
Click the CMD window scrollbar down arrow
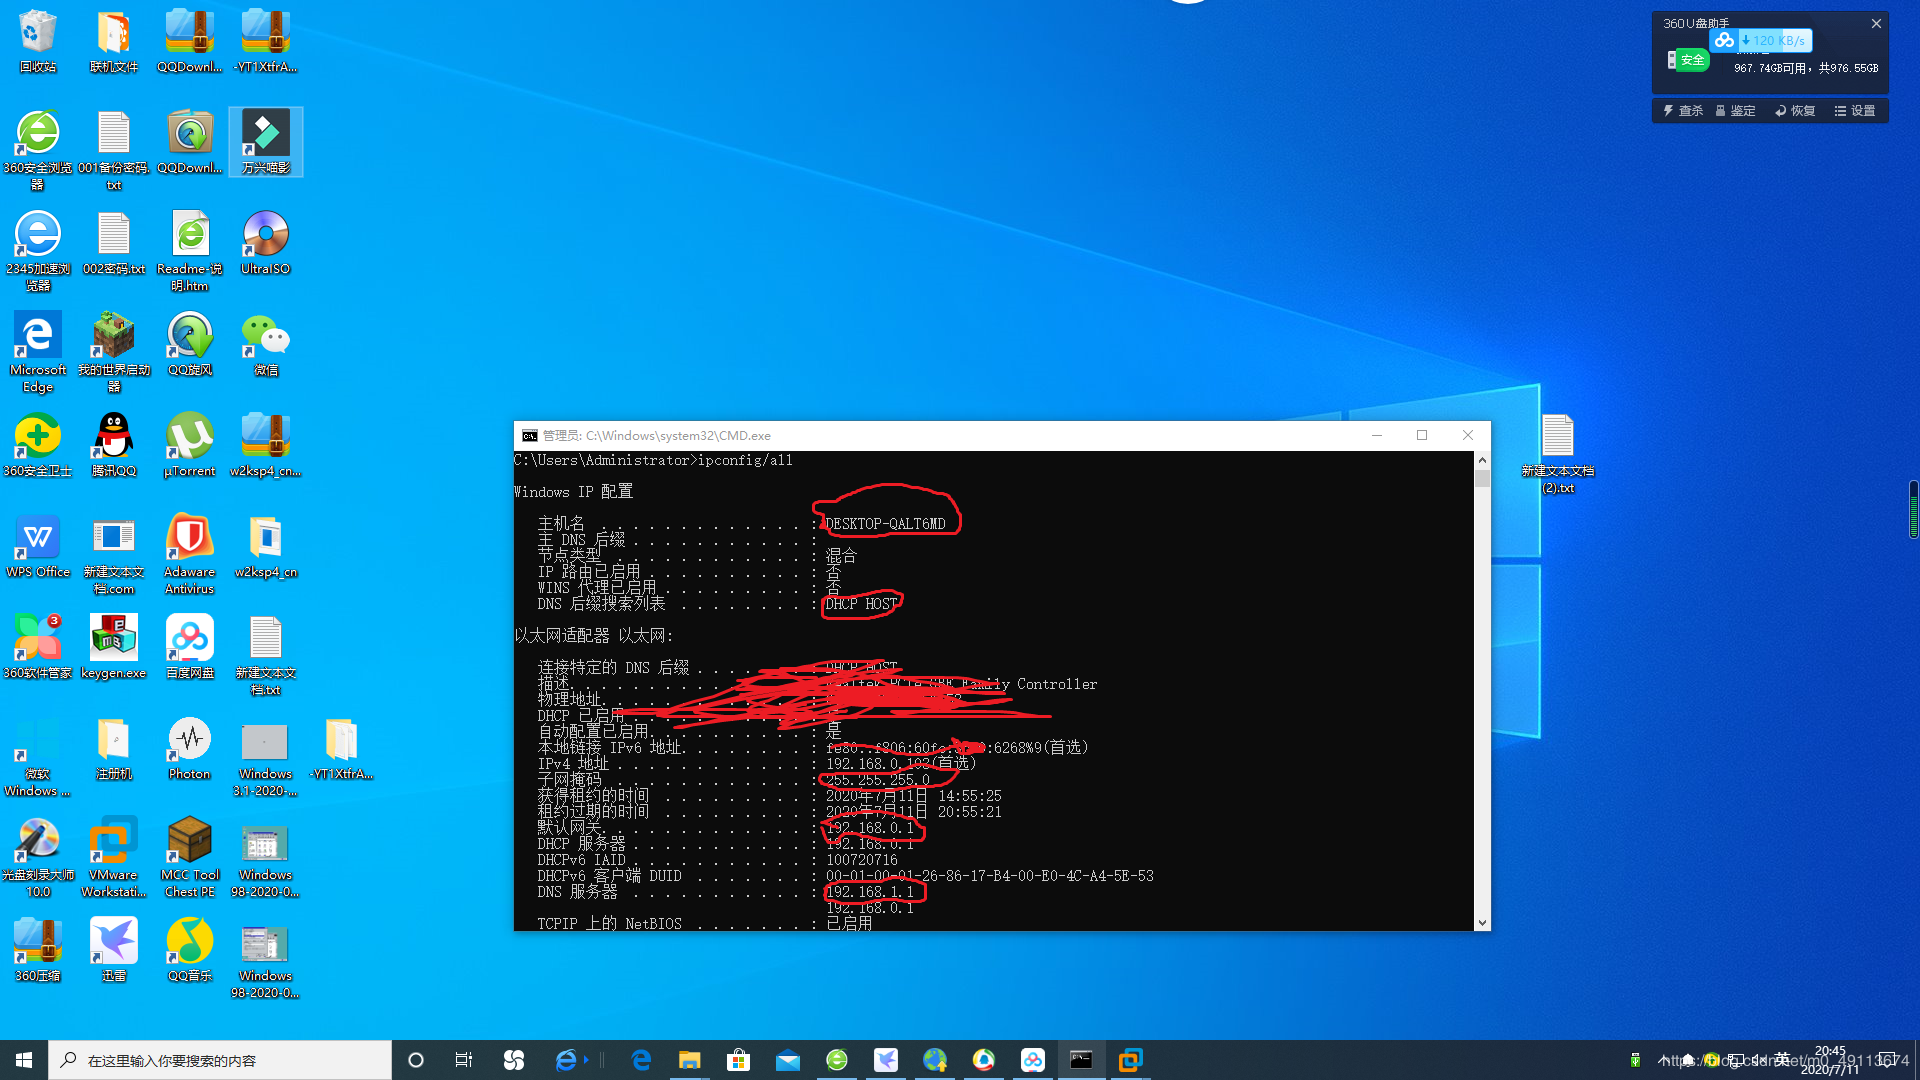[1482, 922]
